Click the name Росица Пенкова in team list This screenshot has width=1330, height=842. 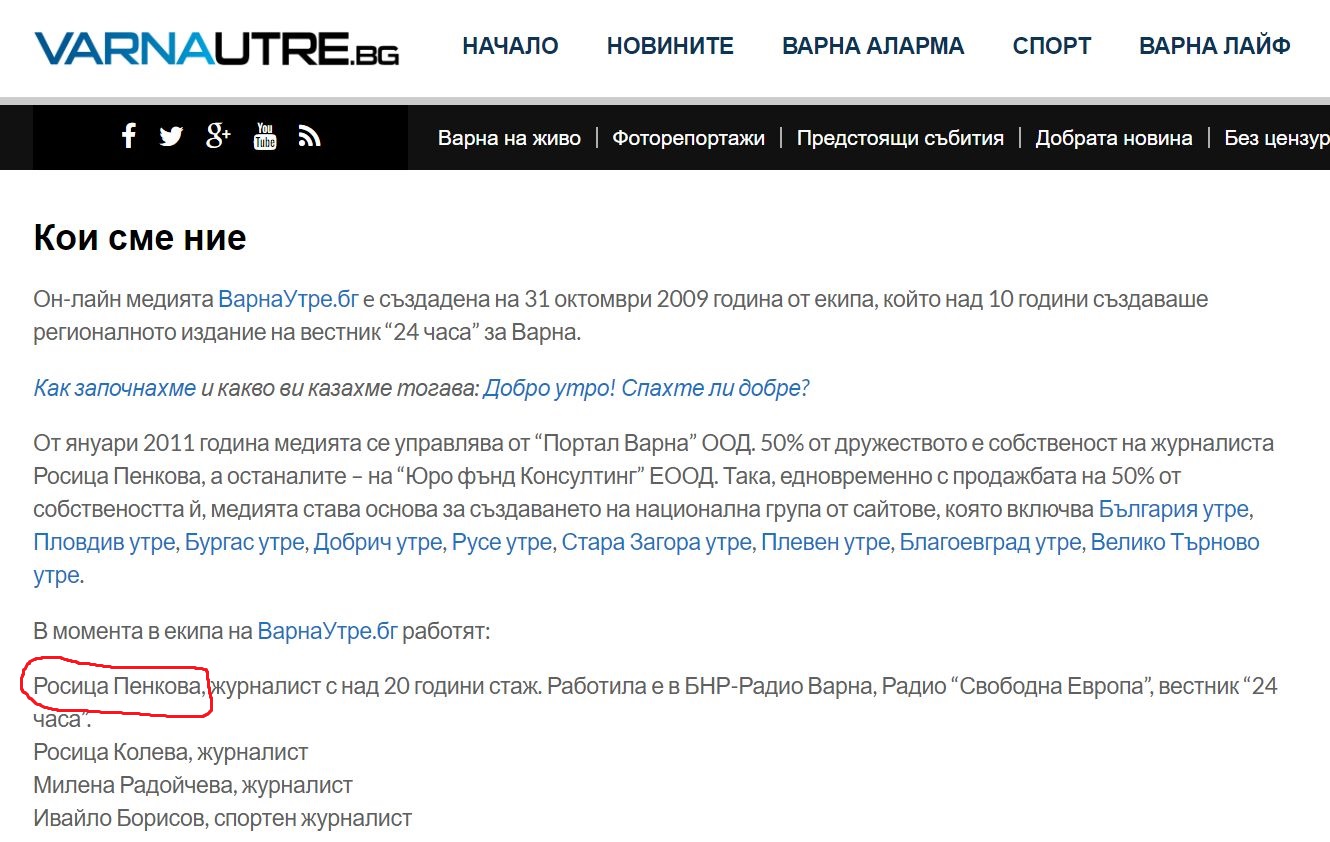[119, 686]
